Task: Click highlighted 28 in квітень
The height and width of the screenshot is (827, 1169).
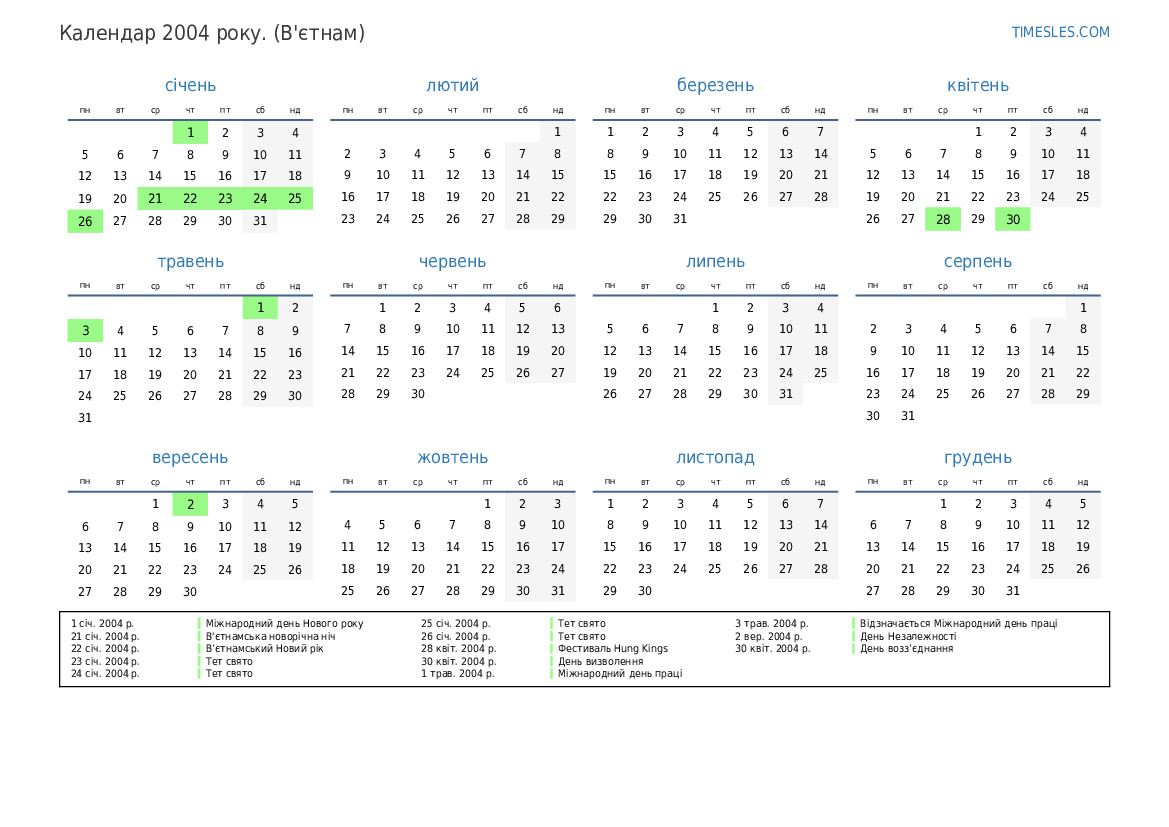Action: tap(943, 219)
